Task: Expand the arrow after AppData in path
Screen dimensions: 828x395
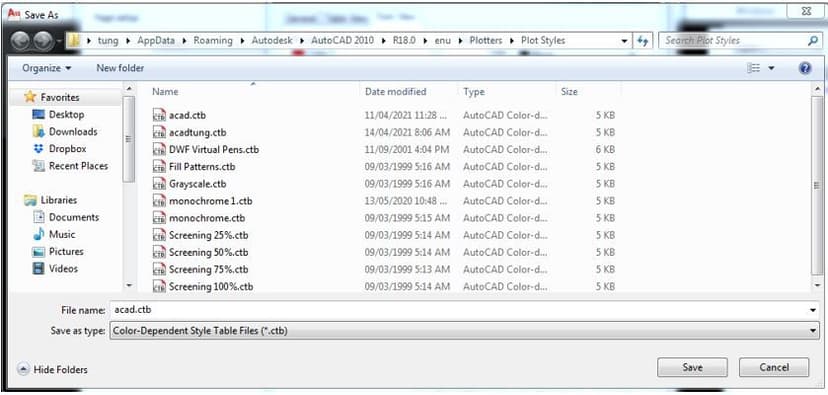Action: [x=184, y=41]
